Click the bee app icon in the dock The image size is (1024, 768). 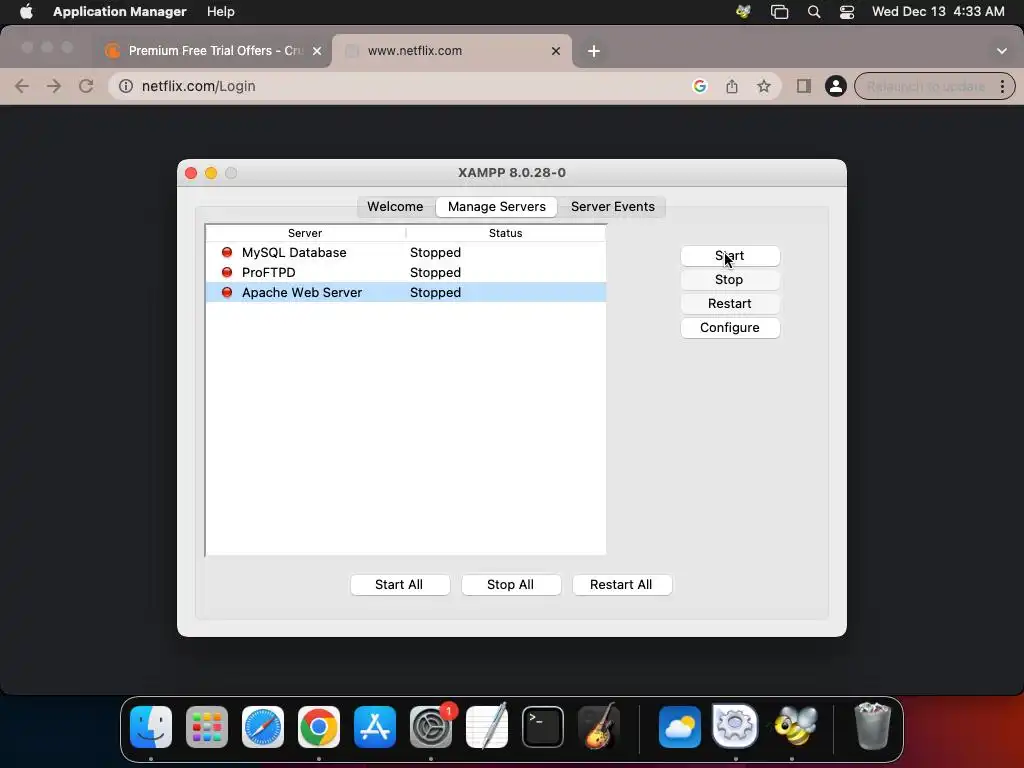point(795,727)
